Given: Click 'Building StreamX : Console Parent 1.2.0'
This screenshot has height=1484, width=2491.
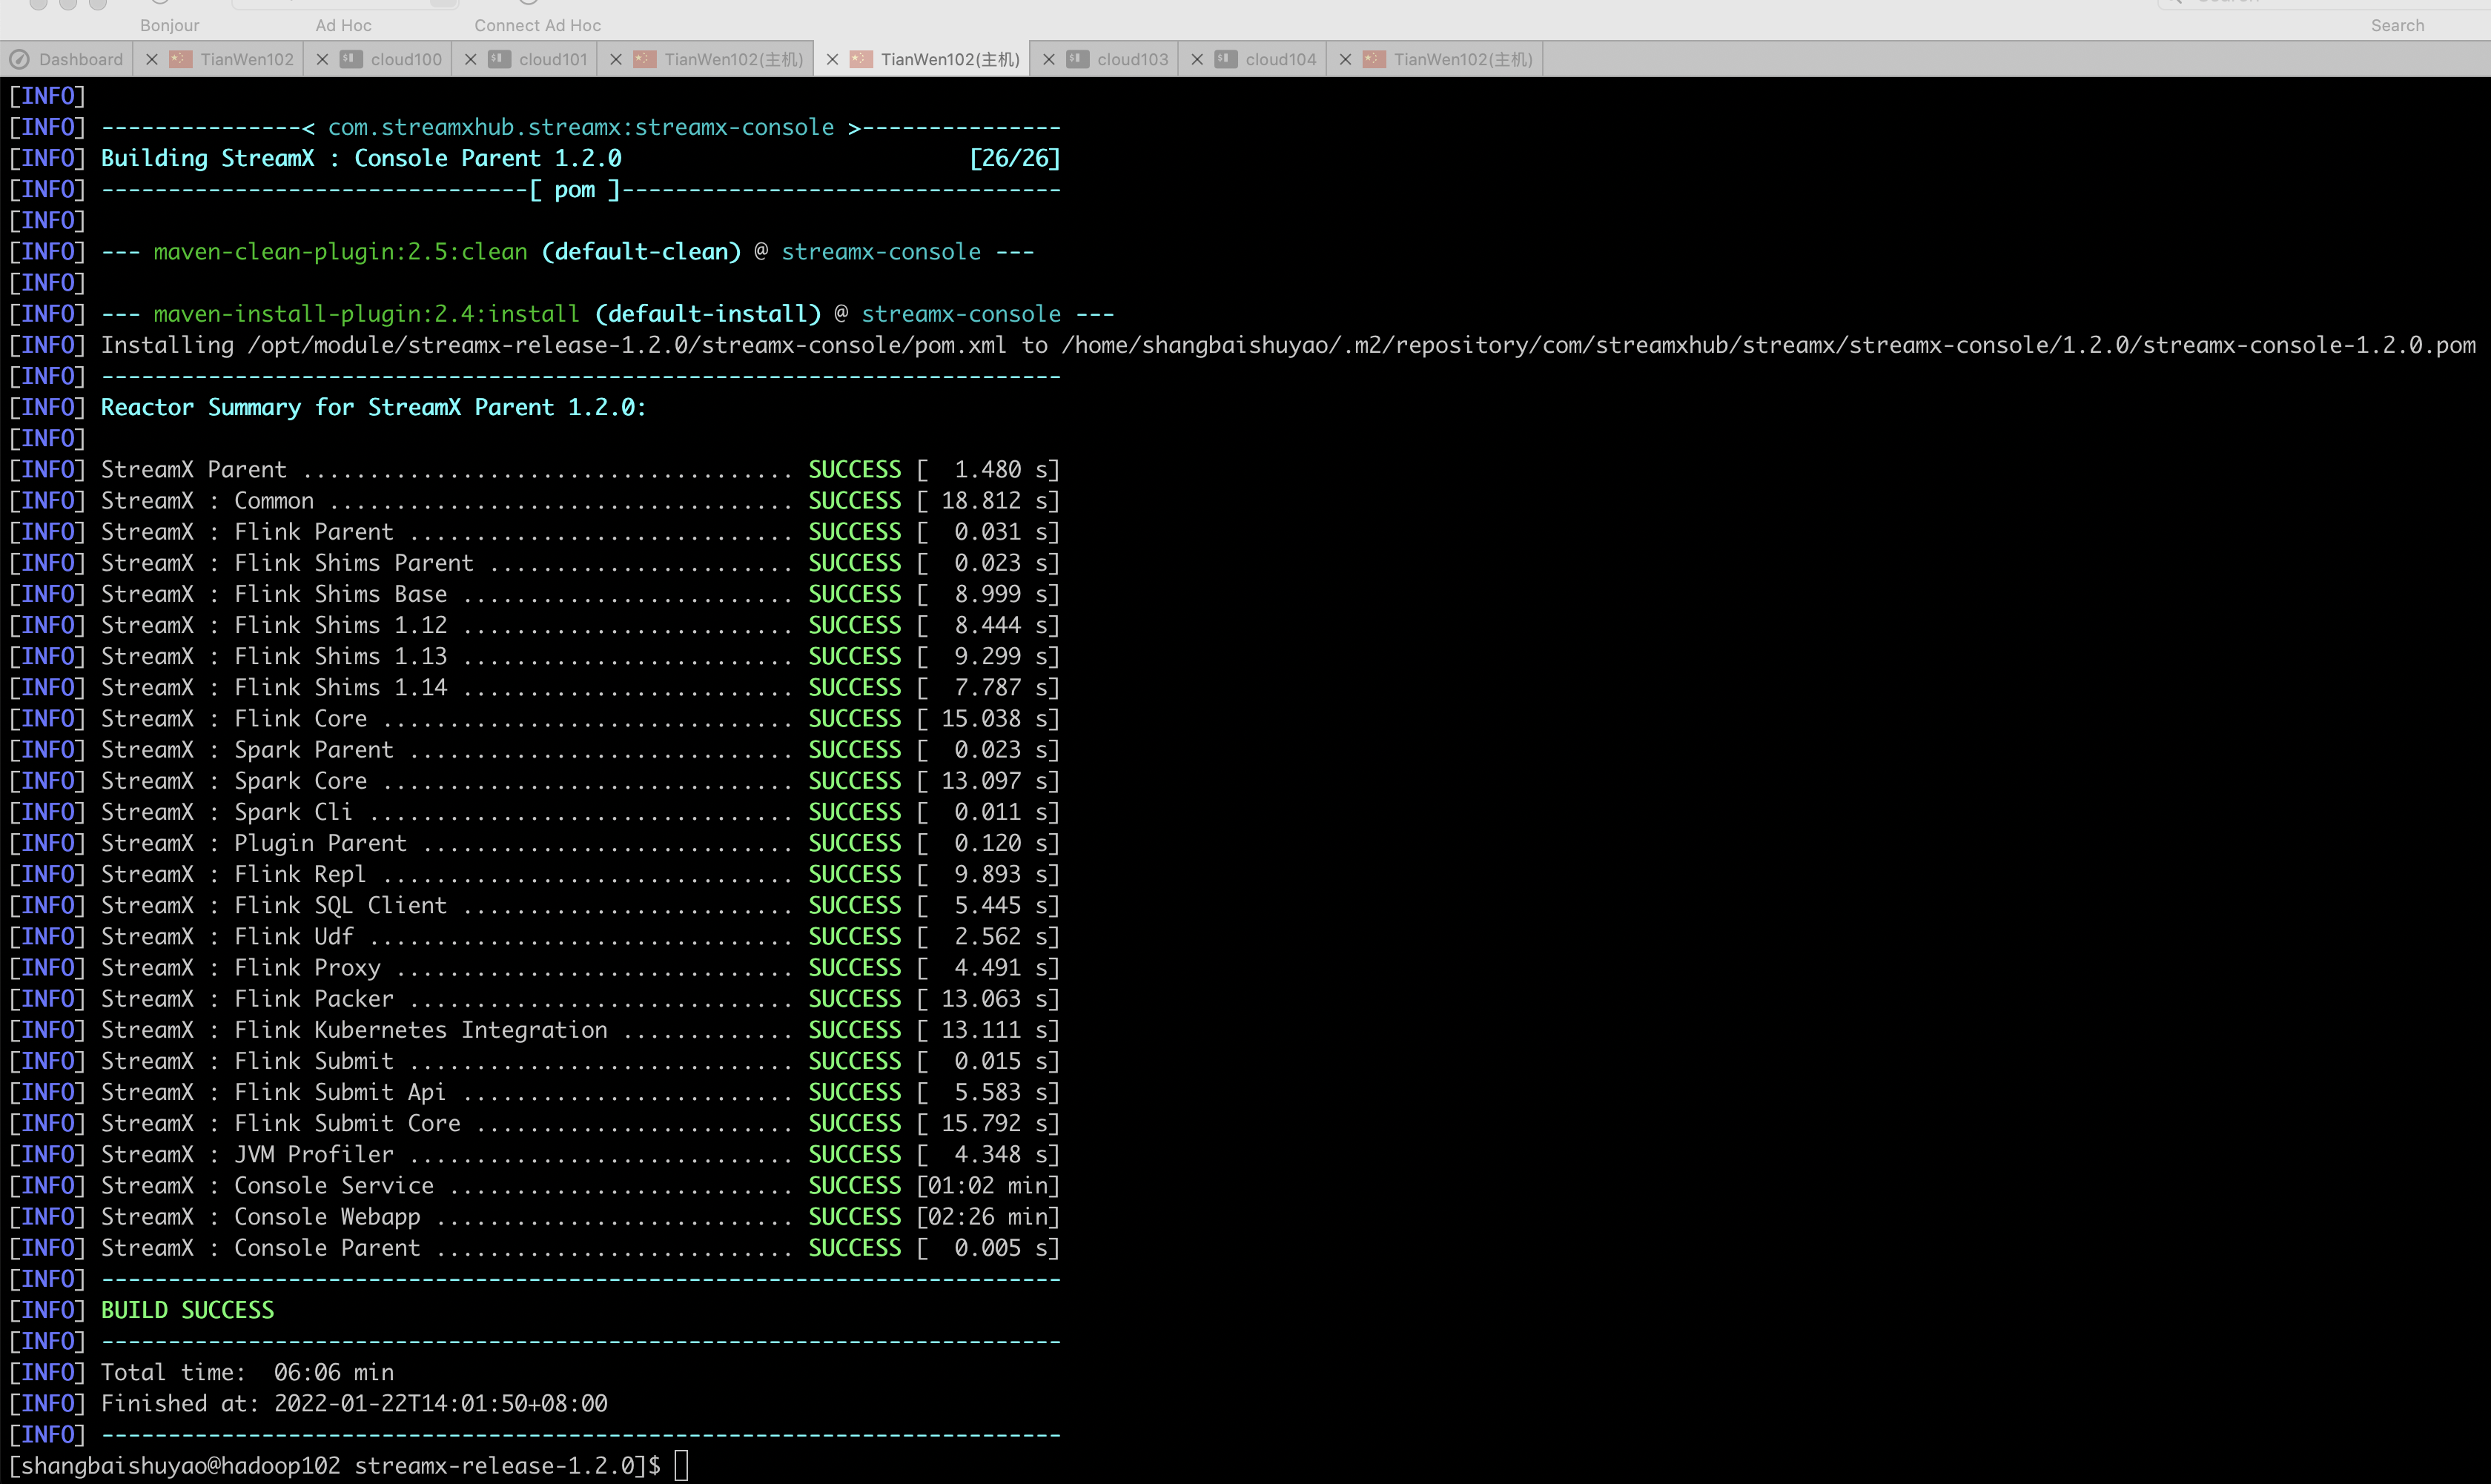Looking at the screenshot, I should (x=361, y=158).
